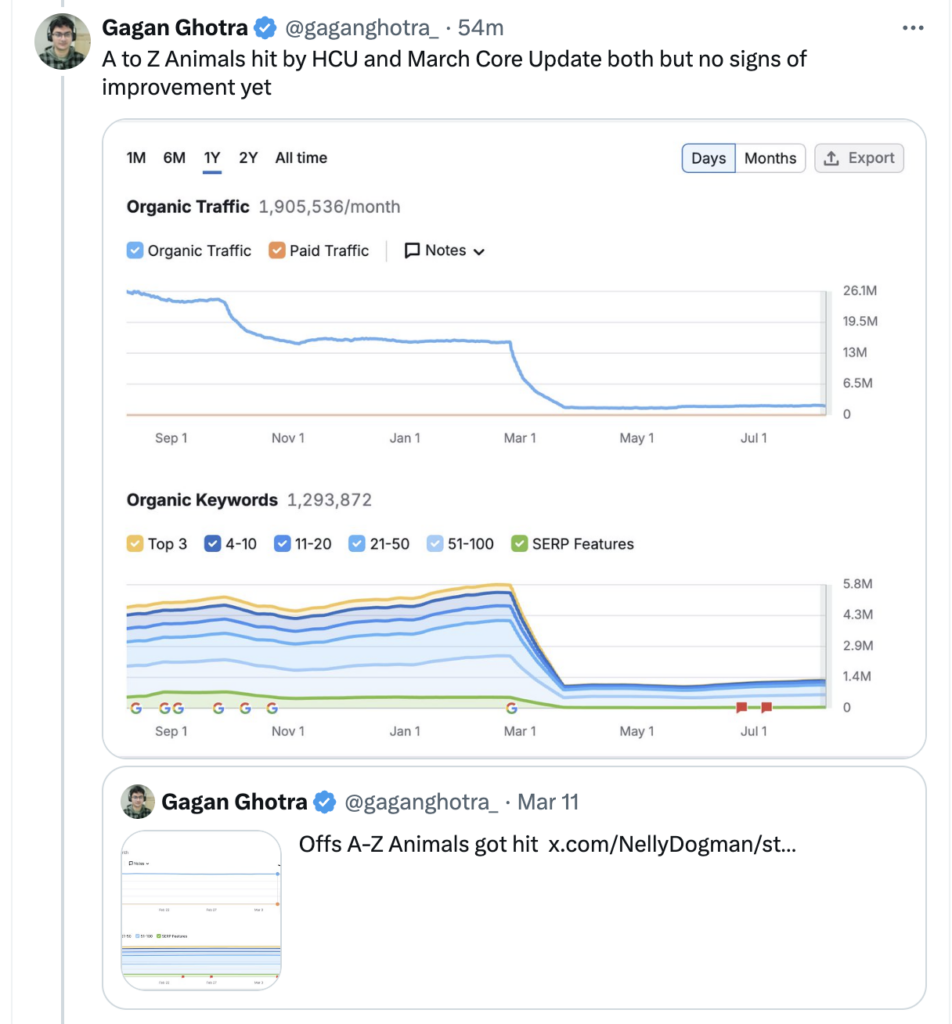Click the first red flag marker near Jul 1

coord(741,707)
